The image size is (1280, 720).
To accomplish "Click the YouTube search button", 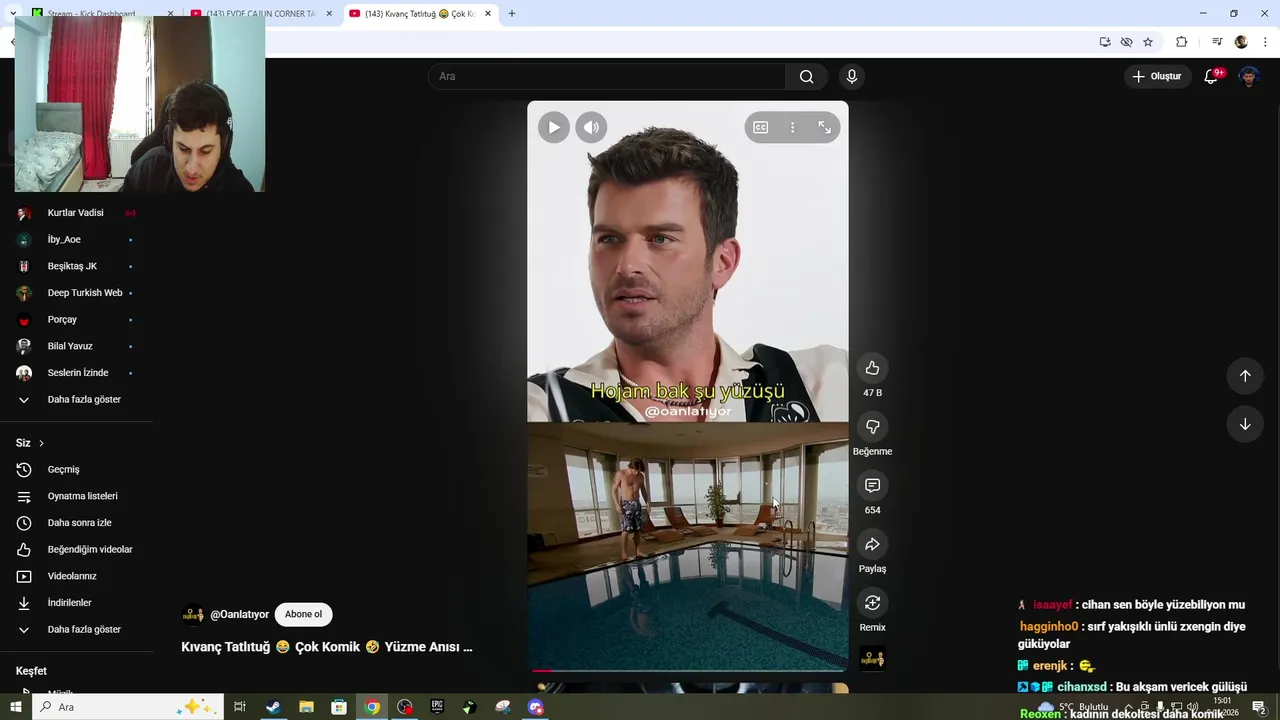I will click(x=806, y=76).
